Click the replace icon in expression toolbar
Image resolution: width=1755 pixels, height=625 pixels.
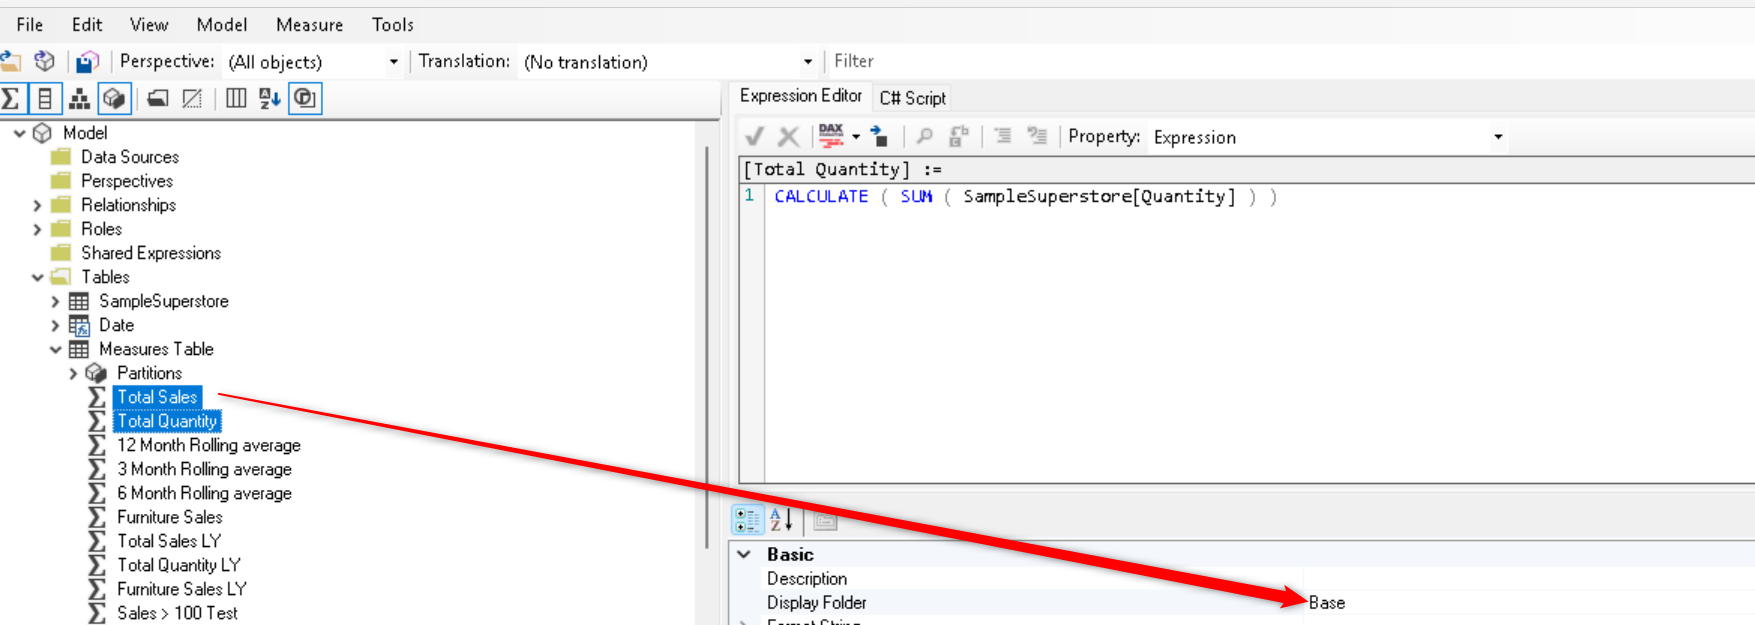958,136
